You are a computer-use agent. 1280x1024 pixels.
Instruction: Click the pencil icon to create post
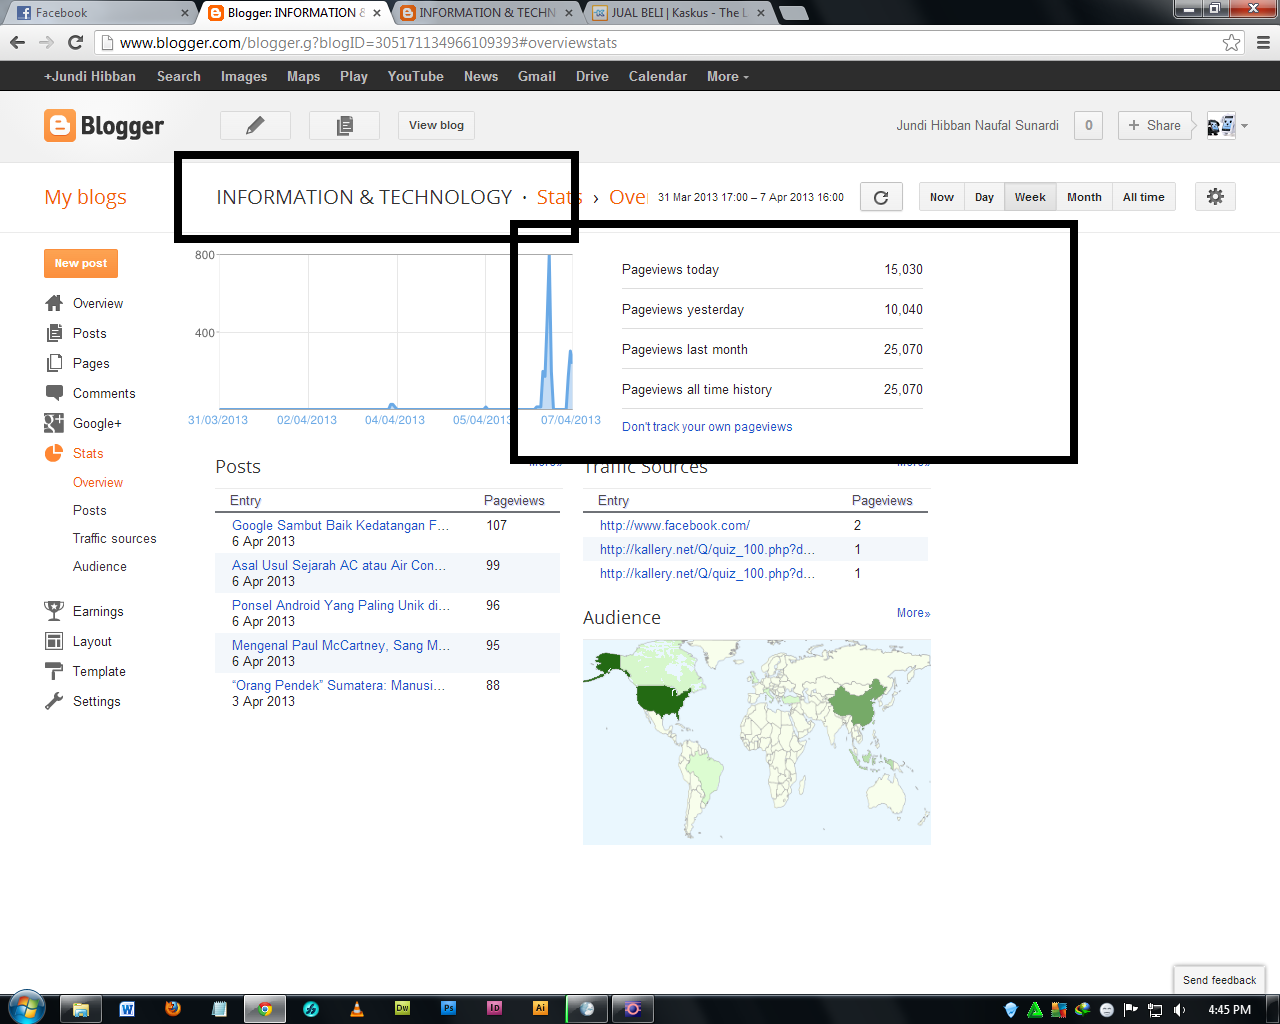click(255, 125)
